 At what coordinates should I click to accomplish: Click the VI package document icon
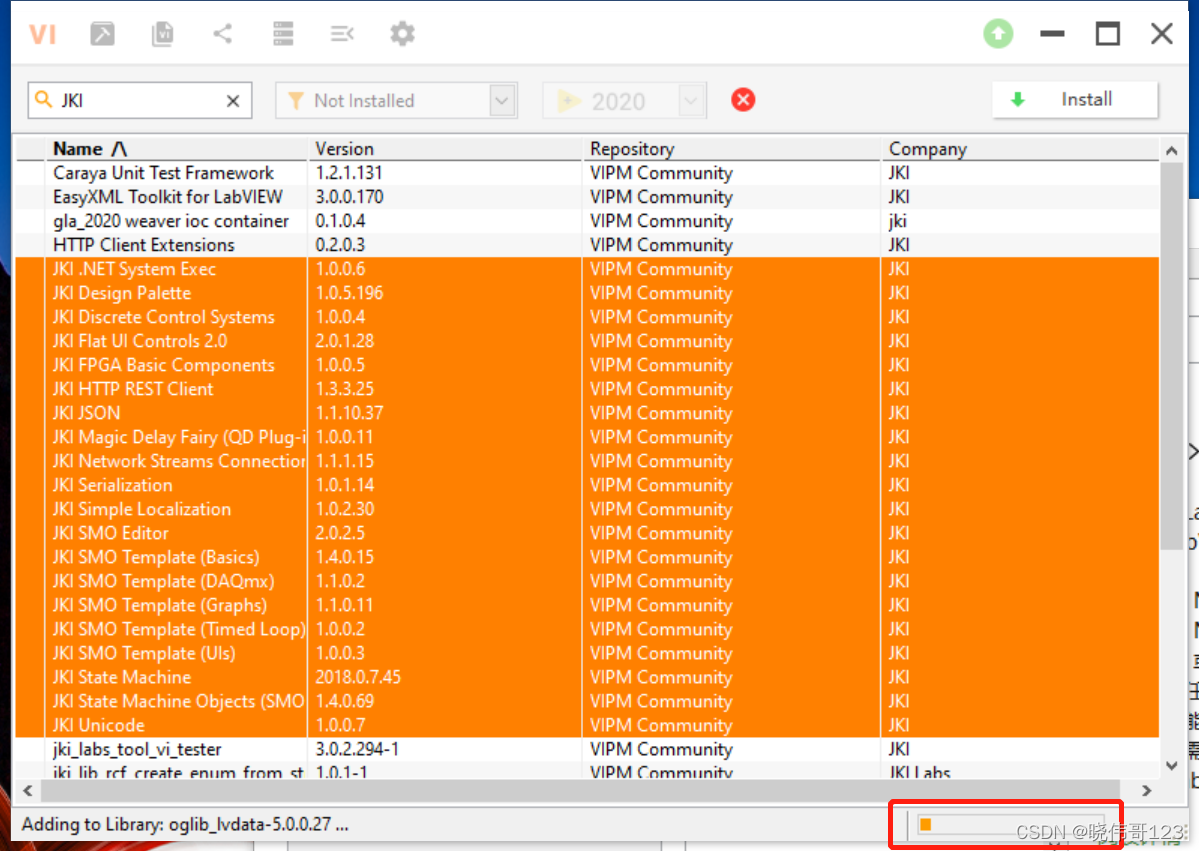coord(162,34)
